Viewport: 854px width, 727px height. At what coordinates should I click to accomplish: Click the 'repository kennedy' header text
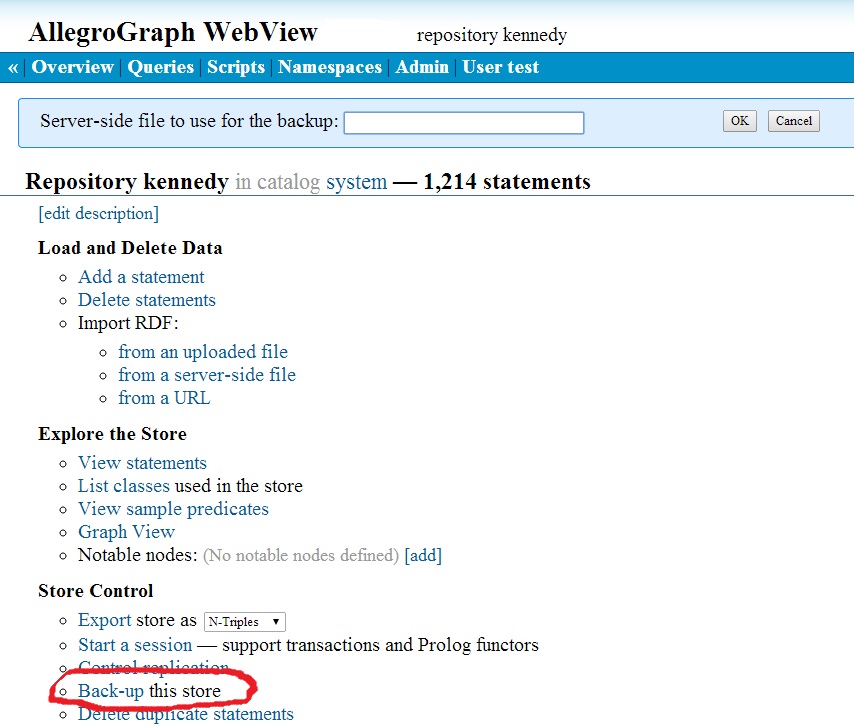point(492,35)
